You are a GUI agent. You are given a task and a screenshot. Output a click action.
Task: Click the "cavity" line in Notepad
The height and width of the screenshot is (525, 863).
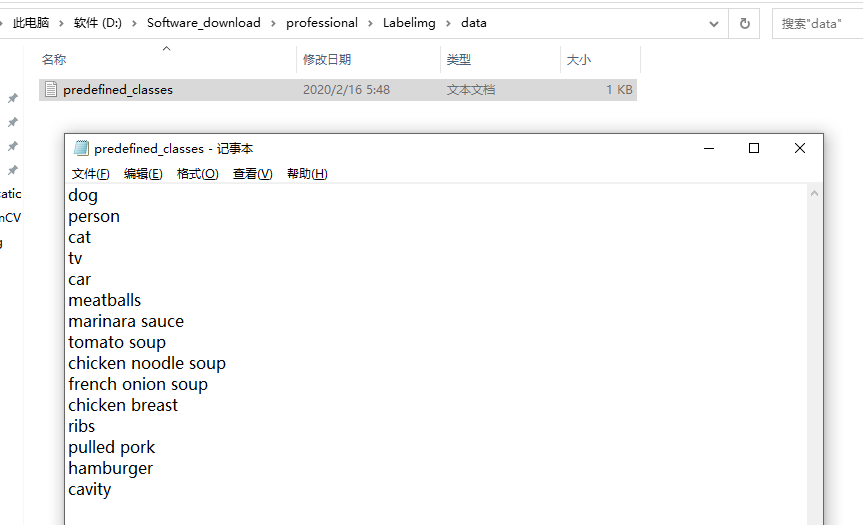click(90, 490)
